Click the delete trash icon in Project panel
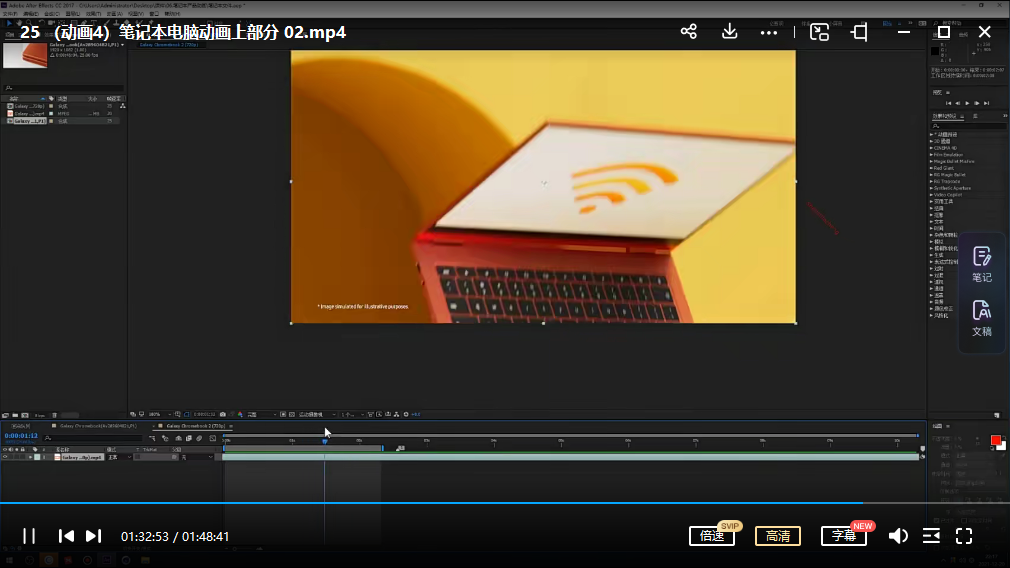The width and height of the screenshot is (1010, 568). coord(54,415)
